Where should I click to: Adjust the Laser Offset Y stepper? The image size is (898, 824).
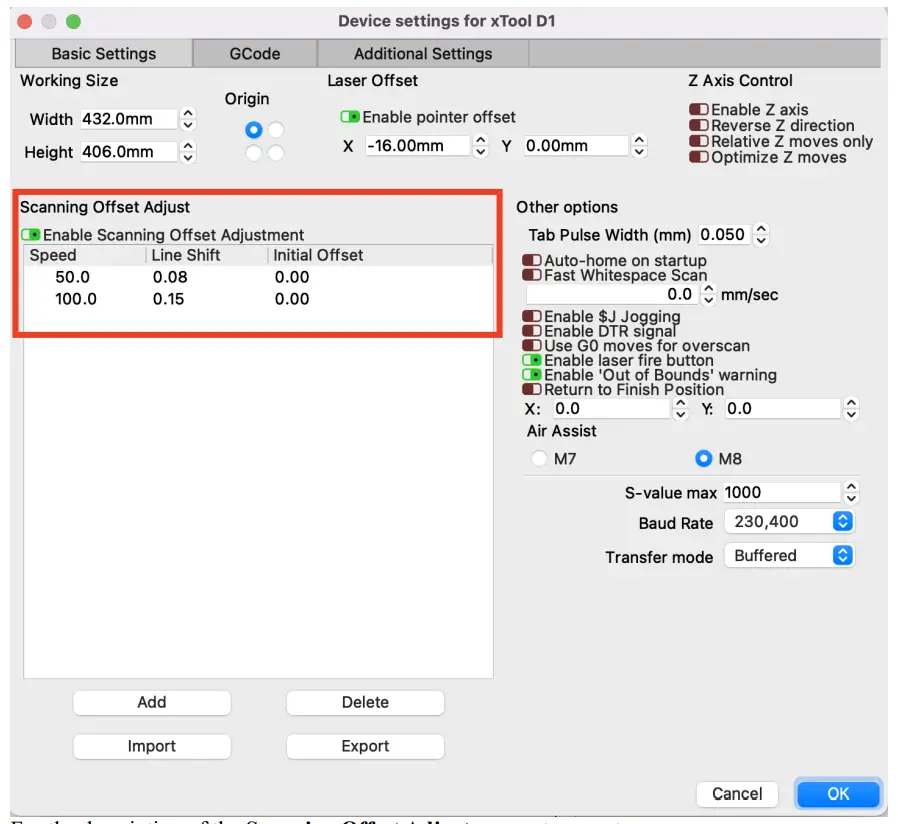pyautogui.click(x=639, y=145)
